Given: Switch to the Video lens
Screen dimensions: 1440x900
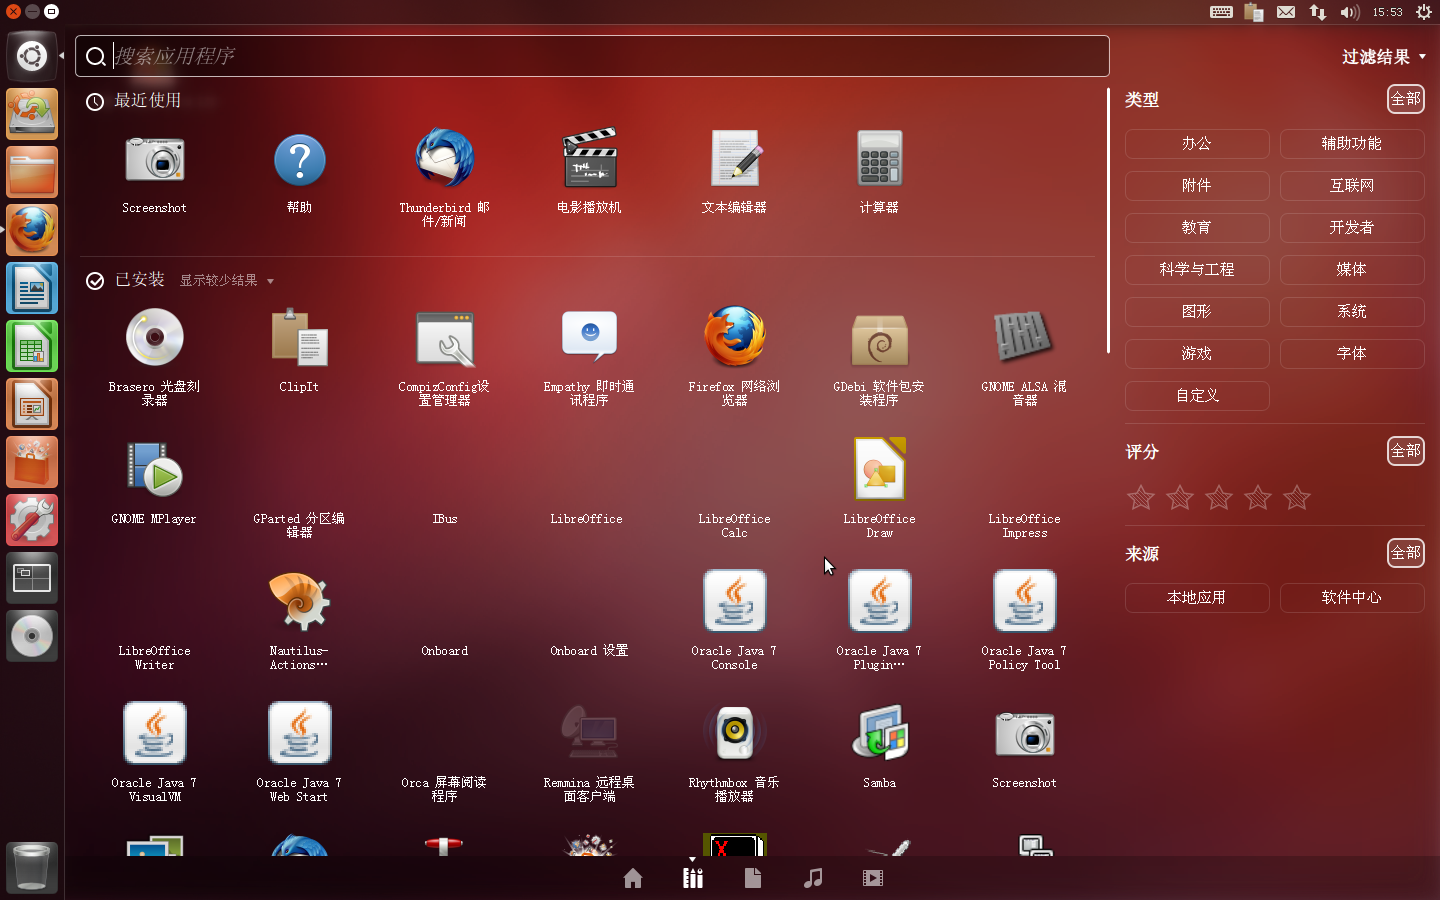Looking at the screenshot, I should 873,878.
